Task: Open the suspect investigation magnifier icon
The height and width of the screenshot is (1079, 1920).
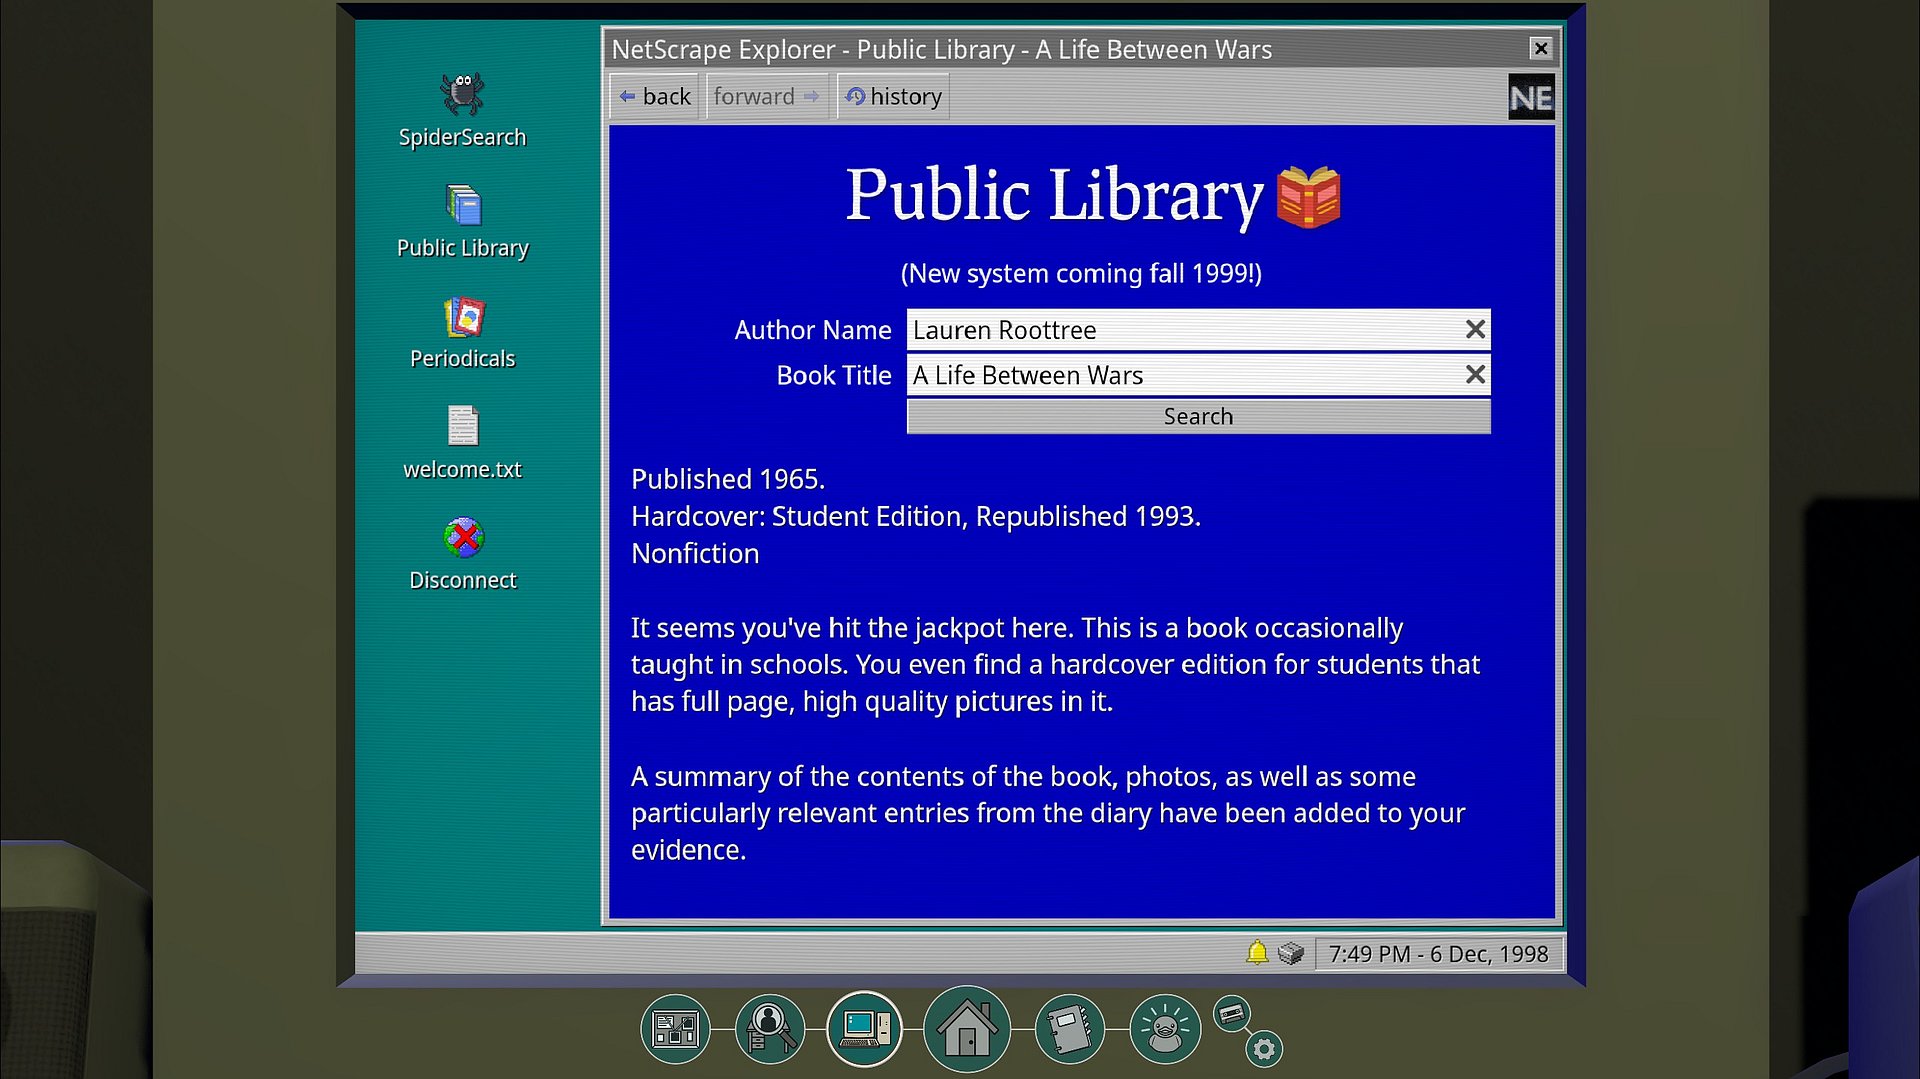Action: pos(769,1029)
